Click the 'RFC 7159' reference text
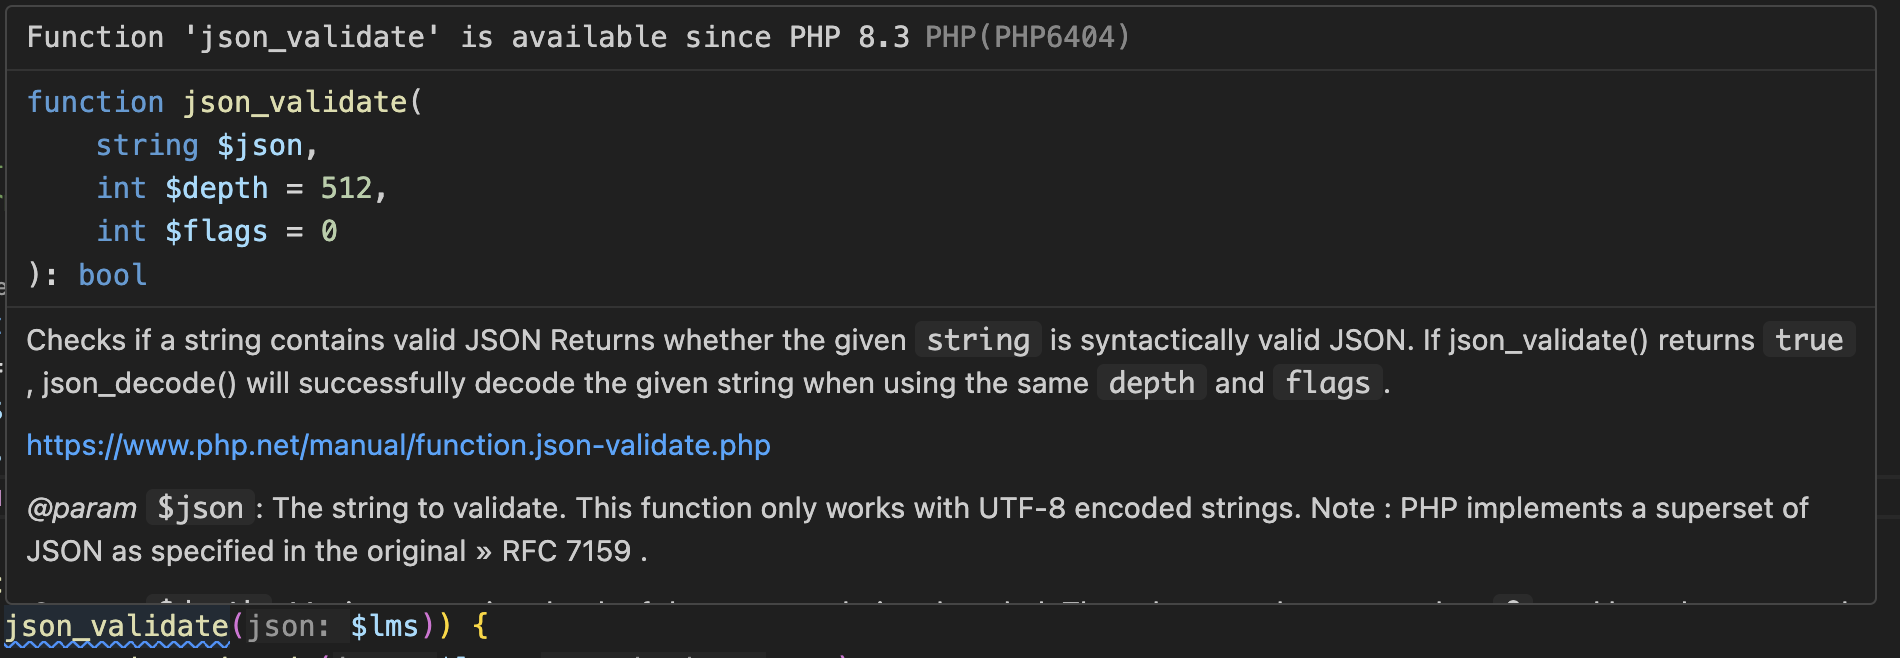This screenshot has height=658, width=1900. pyautogui.click(x=566, y=551)
